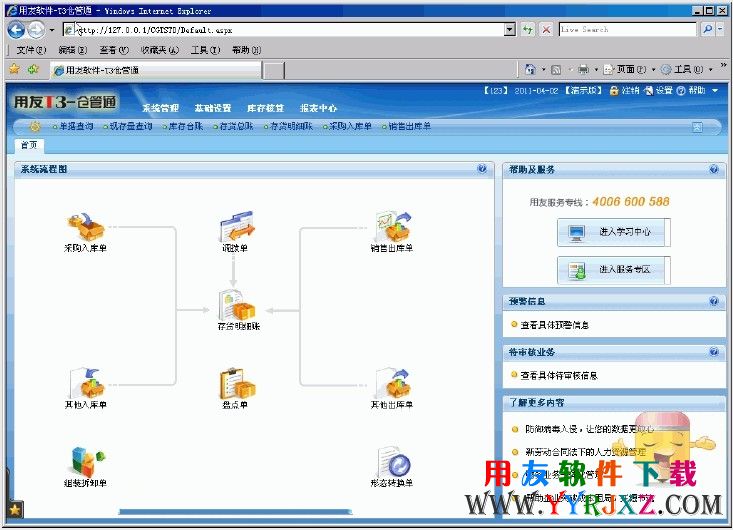This screenshot has height=530, width=733.
Task: Open the 查看(V) menu
Action: (114, 50)
